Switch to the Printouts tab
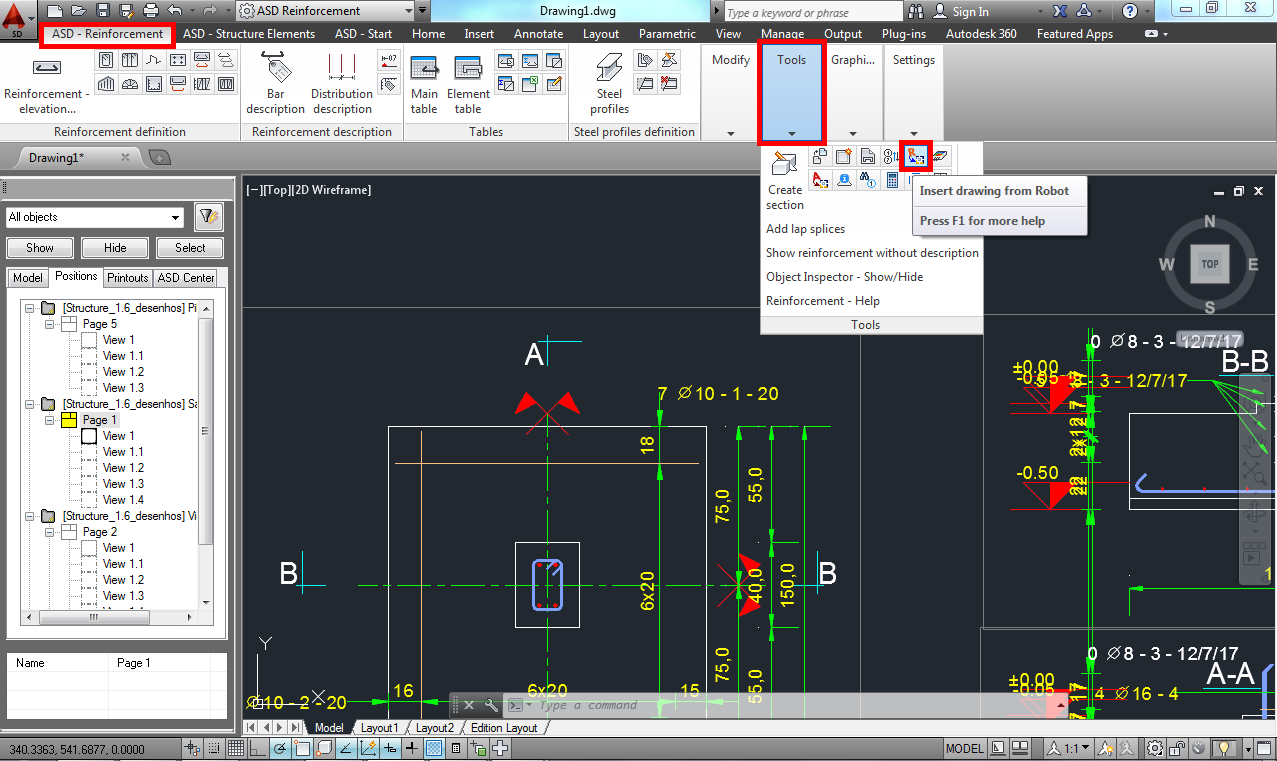 click(x=128, y=277)
